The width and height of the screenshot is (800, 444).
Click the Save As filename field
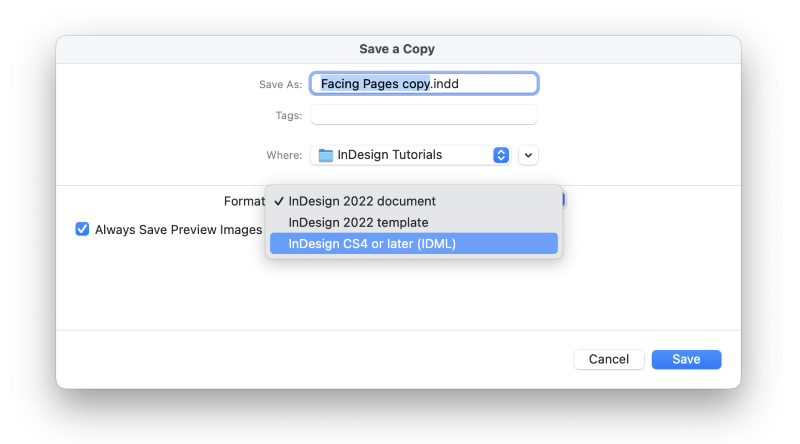[424, 84]
